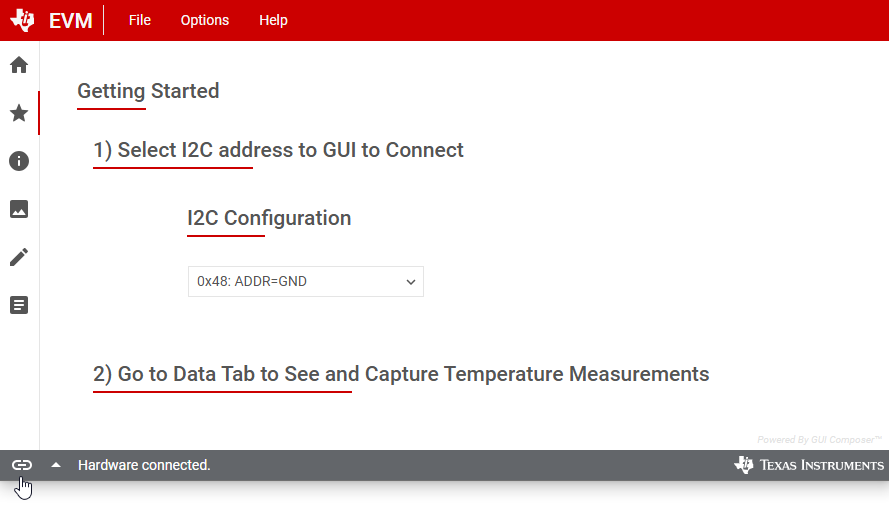The width and height of the screenshot is (889, 509).
Task: Click the "Hardware connected." status message
Action: (144, 465)
